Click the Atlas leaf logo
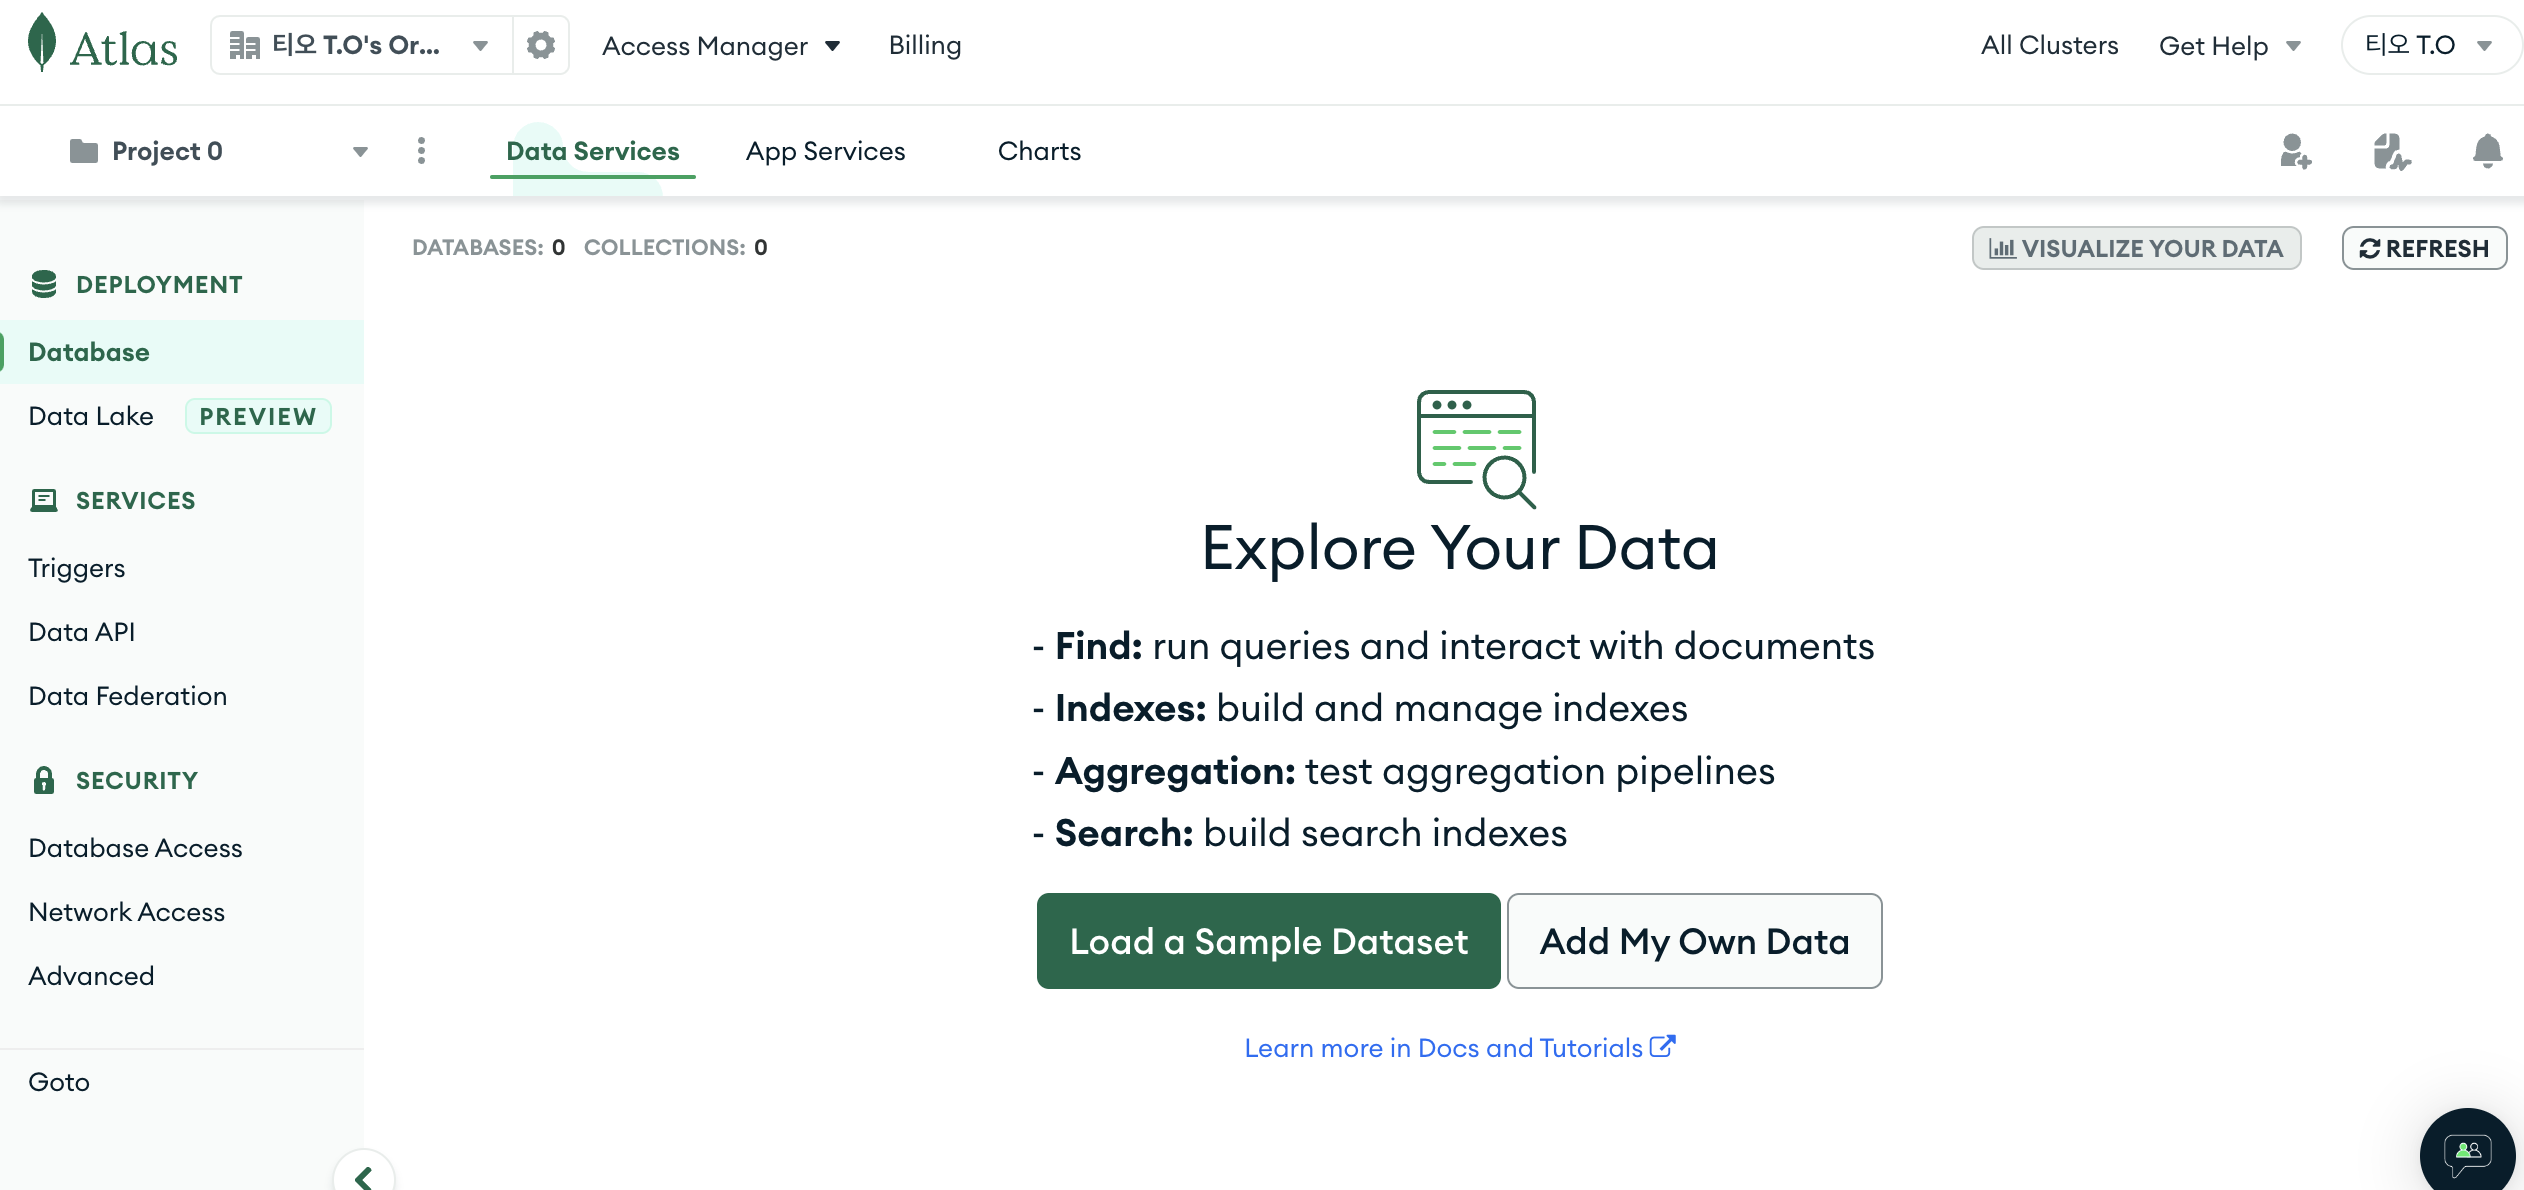This screenshot has width=2524, height=1190. tap(102, 44)
